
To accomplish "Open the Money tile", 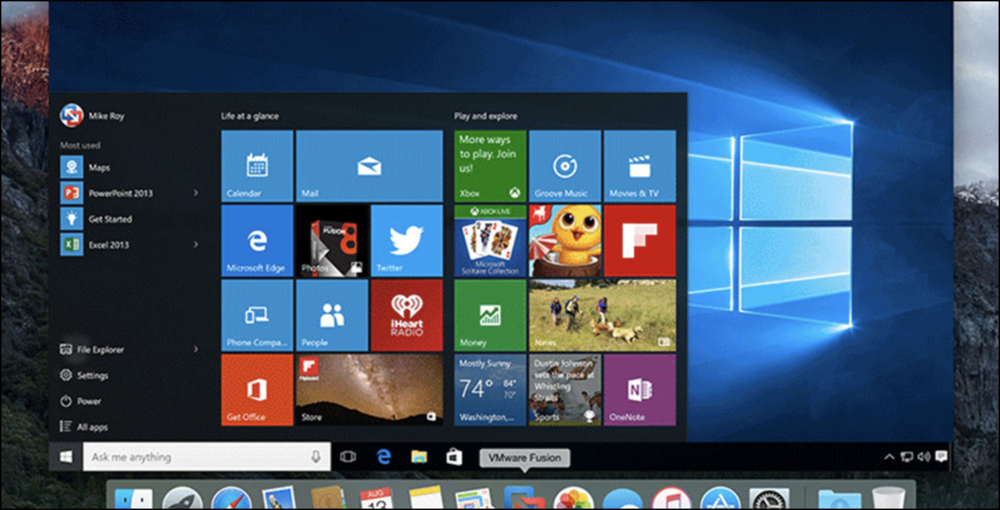I will point(490,315).
